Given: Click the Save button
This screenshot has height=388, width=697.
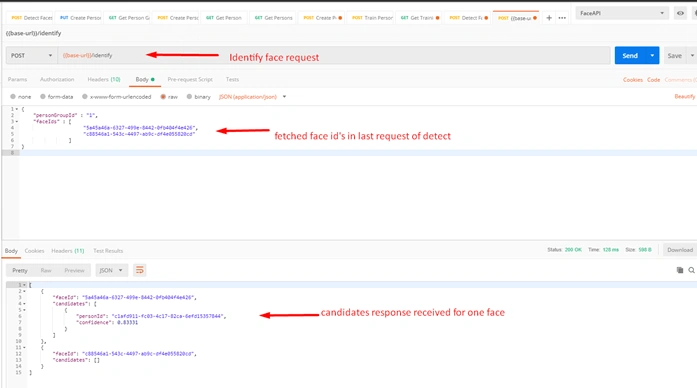Looking at the screenshot, I should point(674,56).
